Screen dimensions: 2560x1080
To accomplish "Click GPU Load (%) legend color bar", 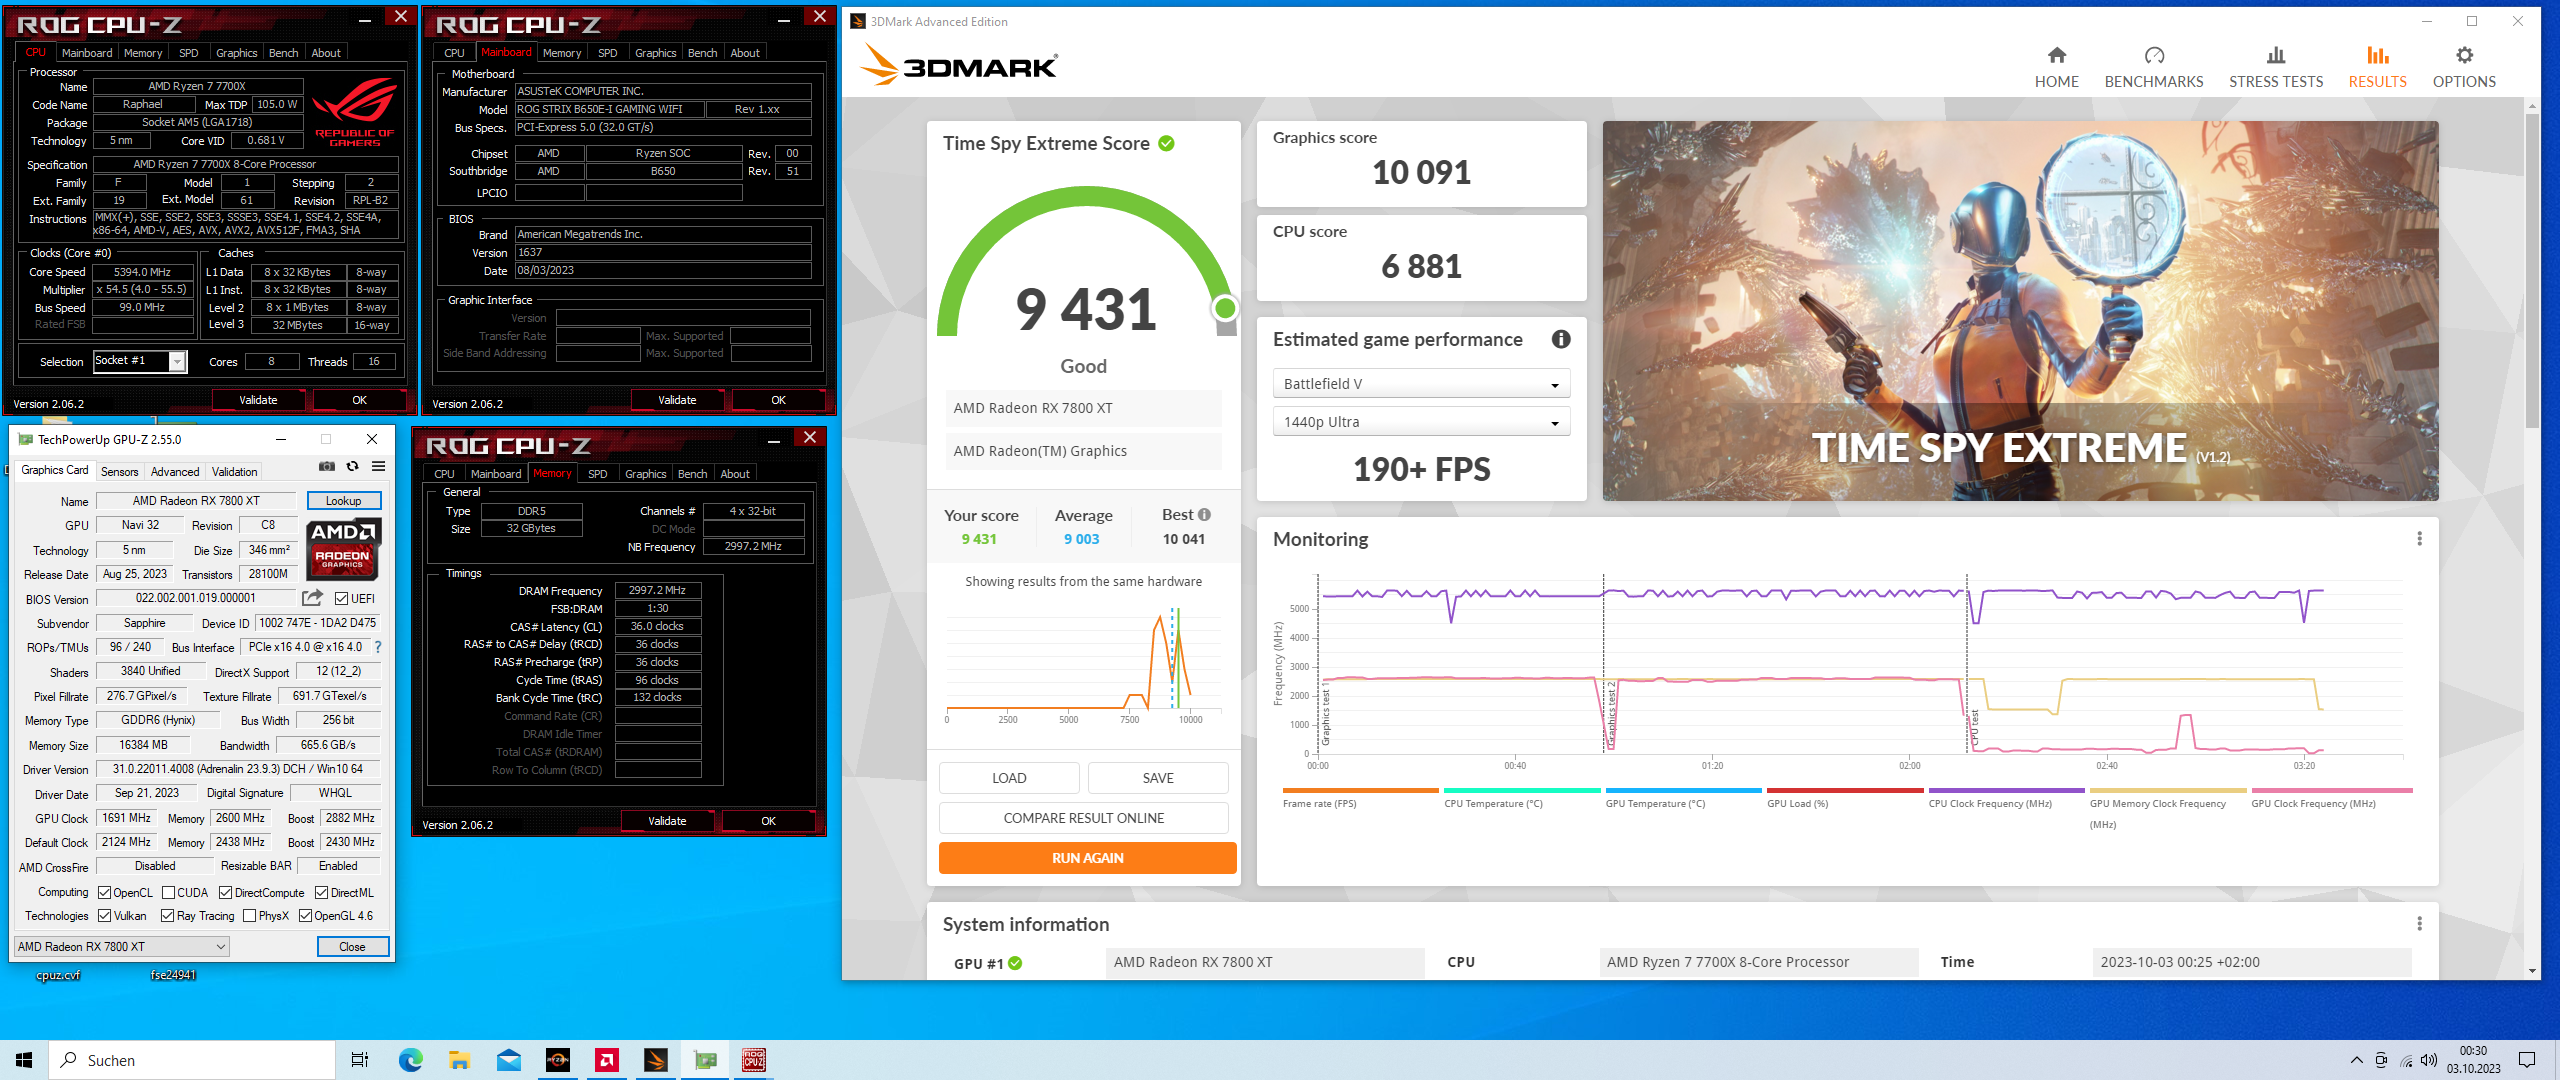I will point(1844,790).
